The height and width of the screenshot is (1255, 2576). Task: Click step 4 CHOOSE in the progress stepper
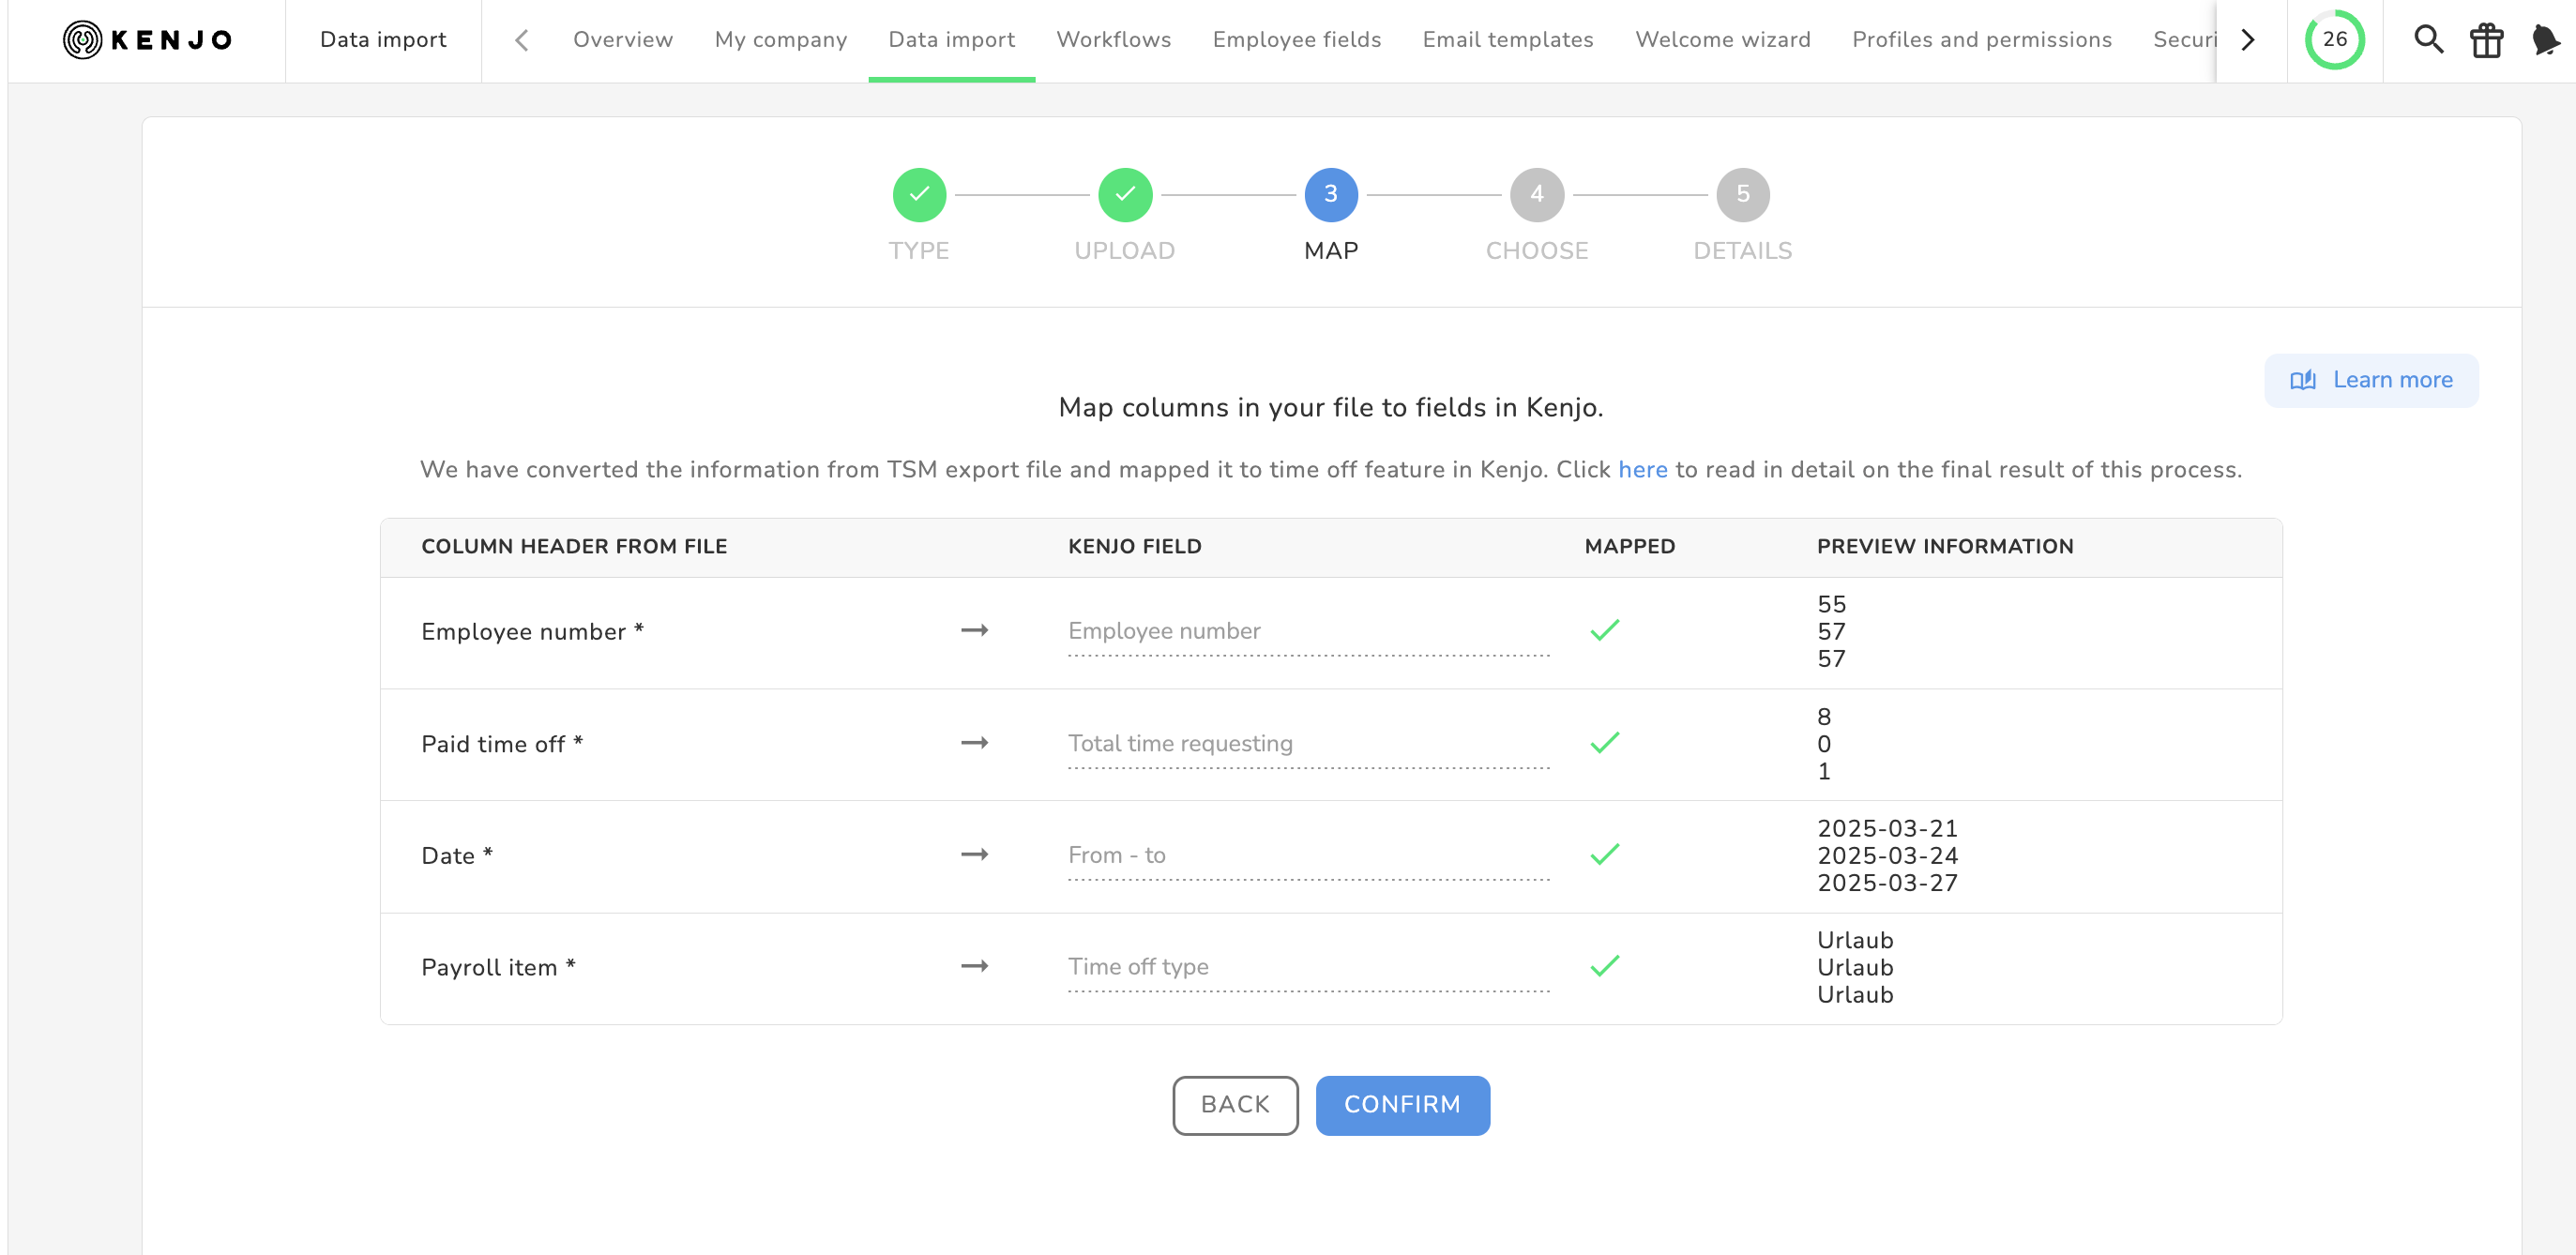pyautogui.click(x=1536, y=194)
